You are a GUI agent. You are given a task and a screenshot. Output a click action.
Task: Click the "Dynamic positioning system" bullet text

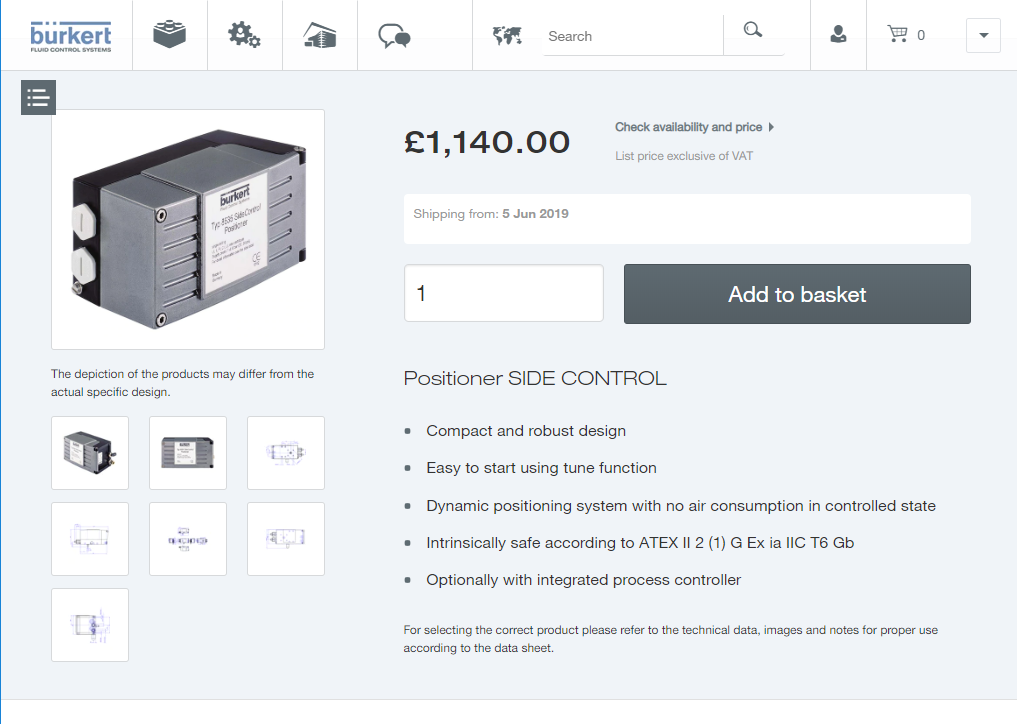[681, 505]
